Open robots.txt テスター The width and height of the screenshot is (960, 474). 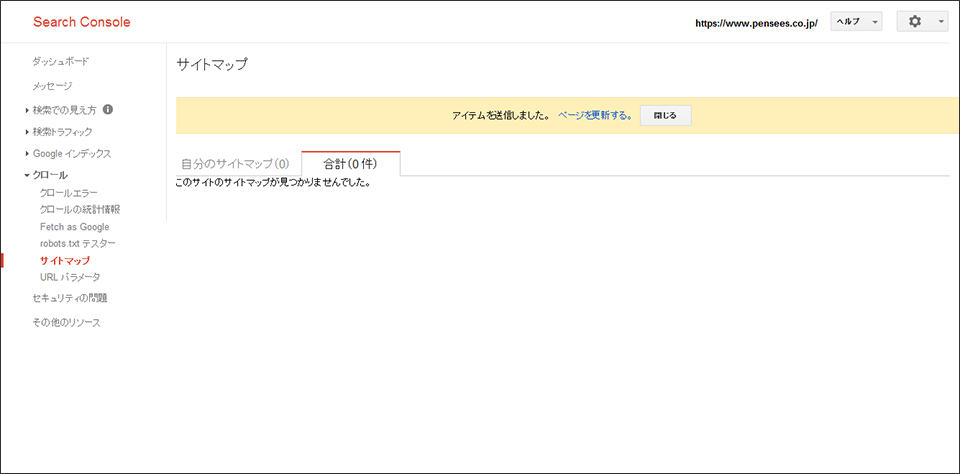tap(78, 244)
